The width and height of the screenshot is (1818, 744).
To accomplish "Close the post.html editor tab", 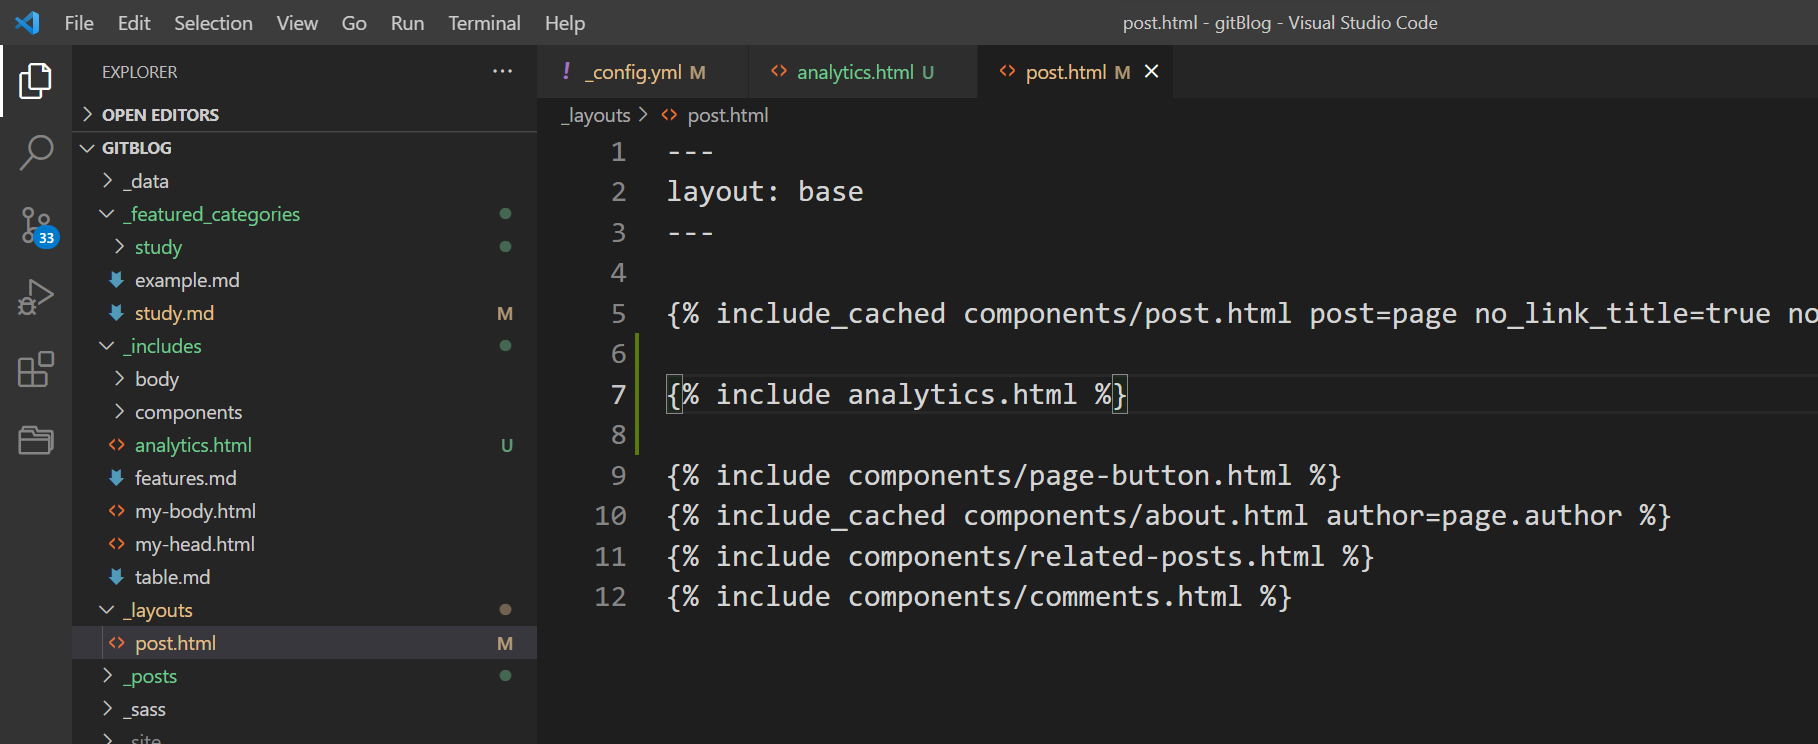I will [x=1151, y=71].
